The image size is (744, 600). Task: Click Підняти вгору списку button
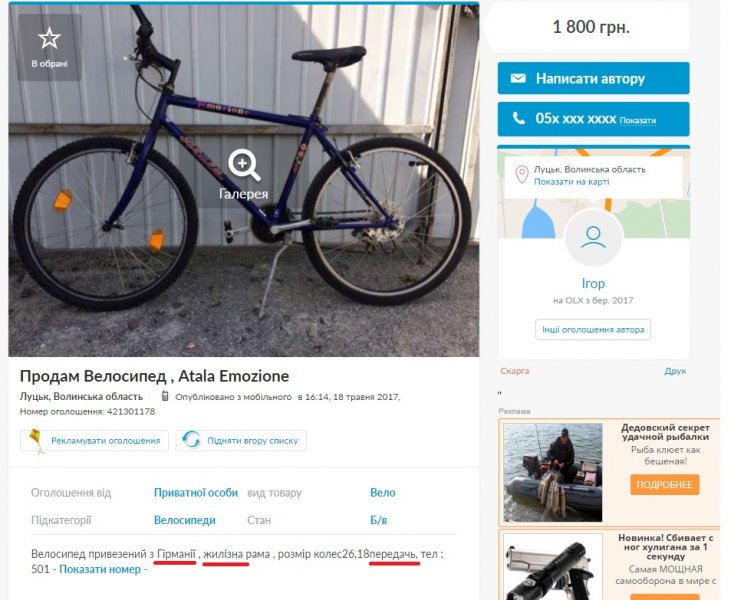[x=252, y=440]
